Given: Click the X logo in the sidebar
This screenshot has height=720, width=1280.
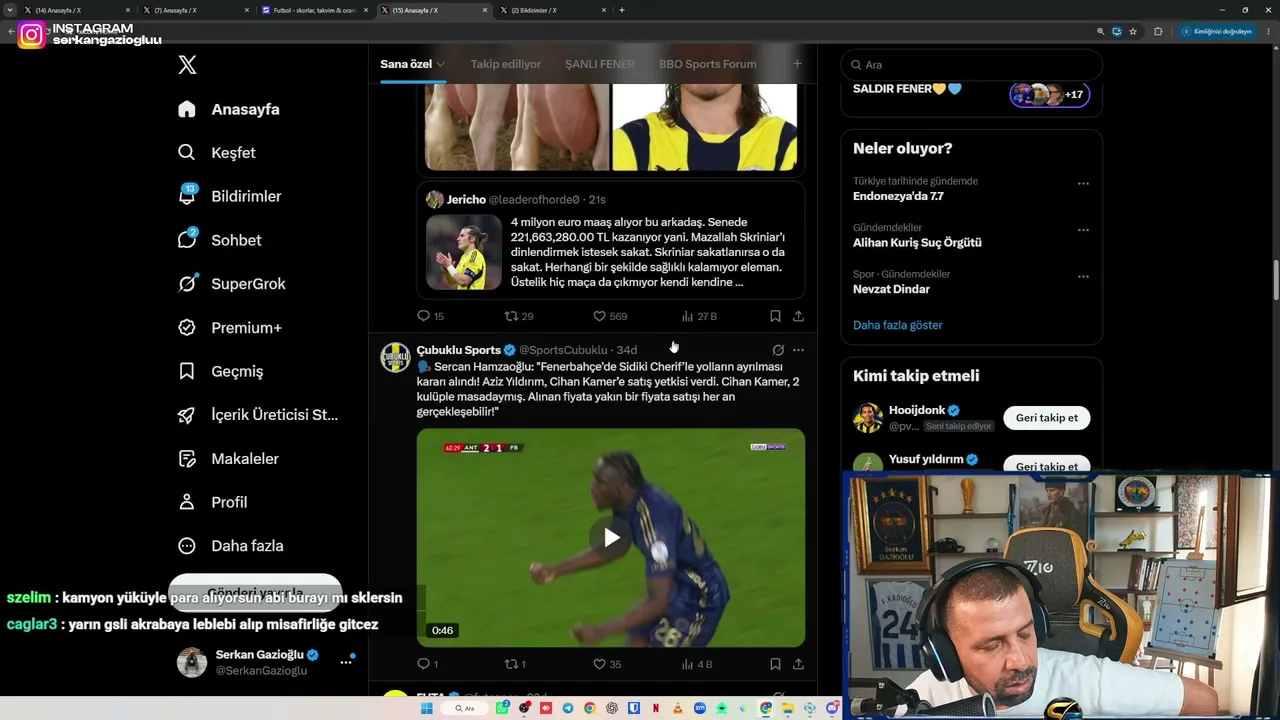Looking at the screenshot, I should [x=187, y=65].
